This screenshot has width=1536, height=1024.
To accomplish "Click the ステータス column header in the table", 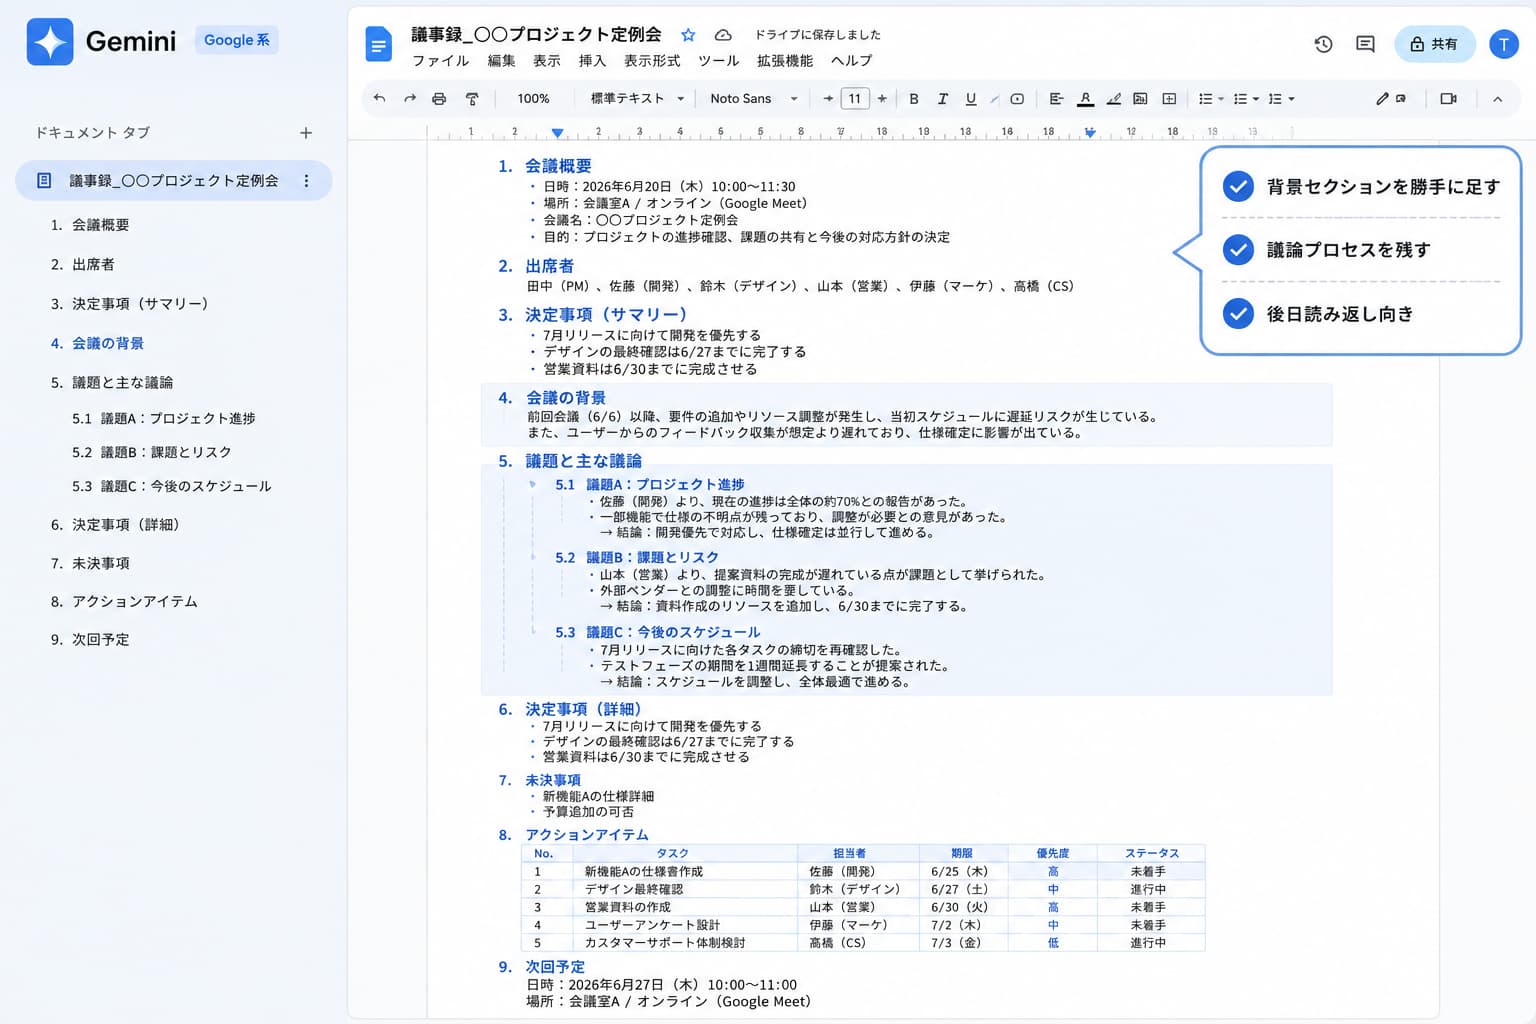I will (x=1151, y=854).
